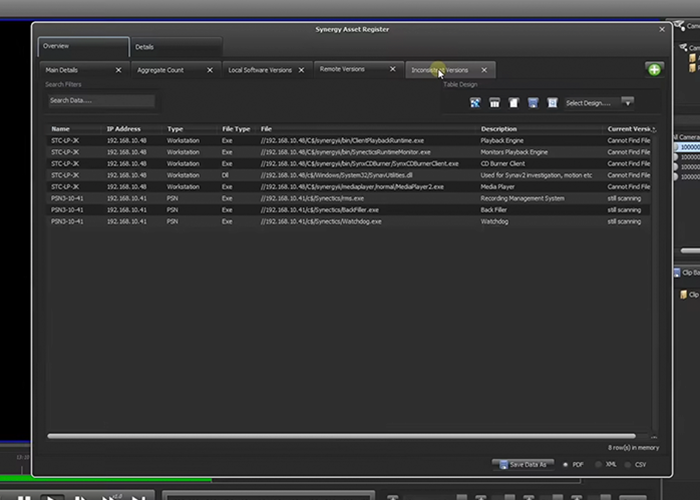Click the Dll file type cell

(x=225, y=175)
